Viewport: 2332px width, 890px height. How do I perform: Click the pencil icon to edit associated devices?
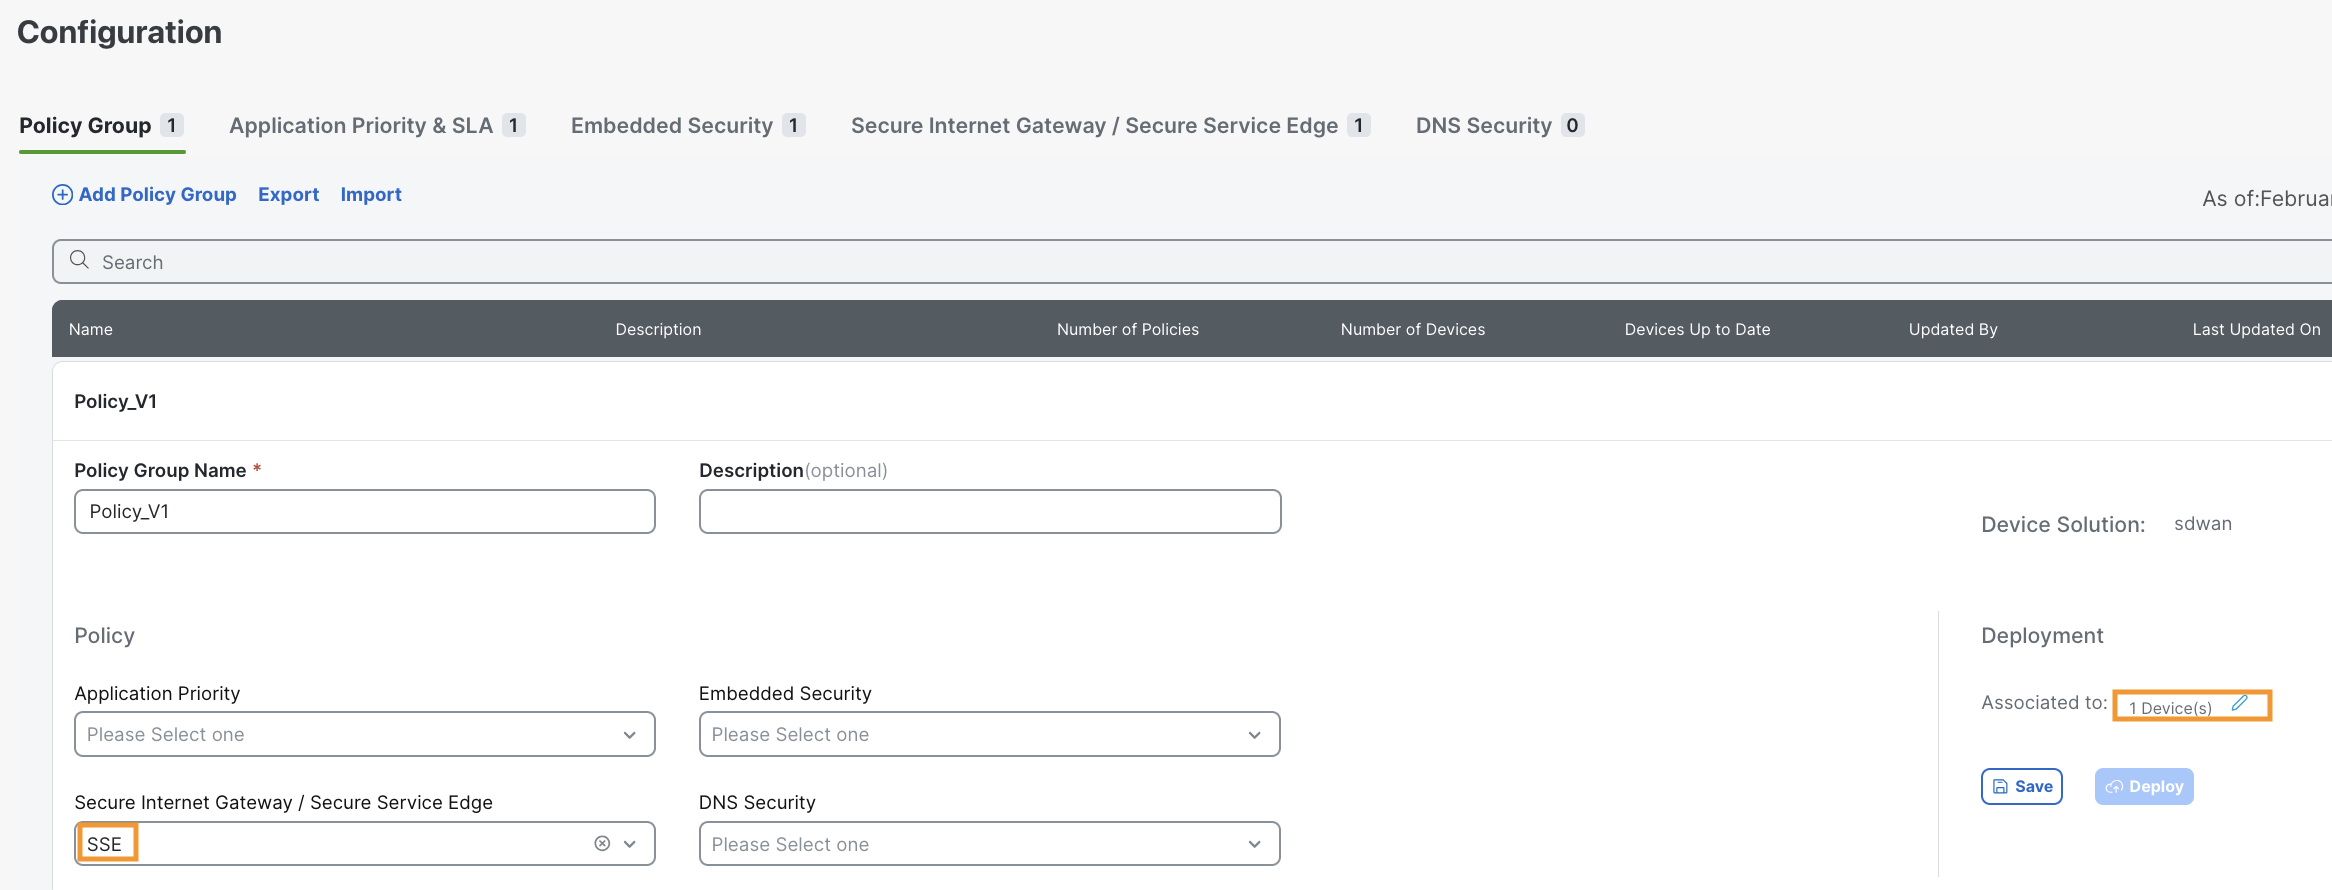click(2239, 704)
